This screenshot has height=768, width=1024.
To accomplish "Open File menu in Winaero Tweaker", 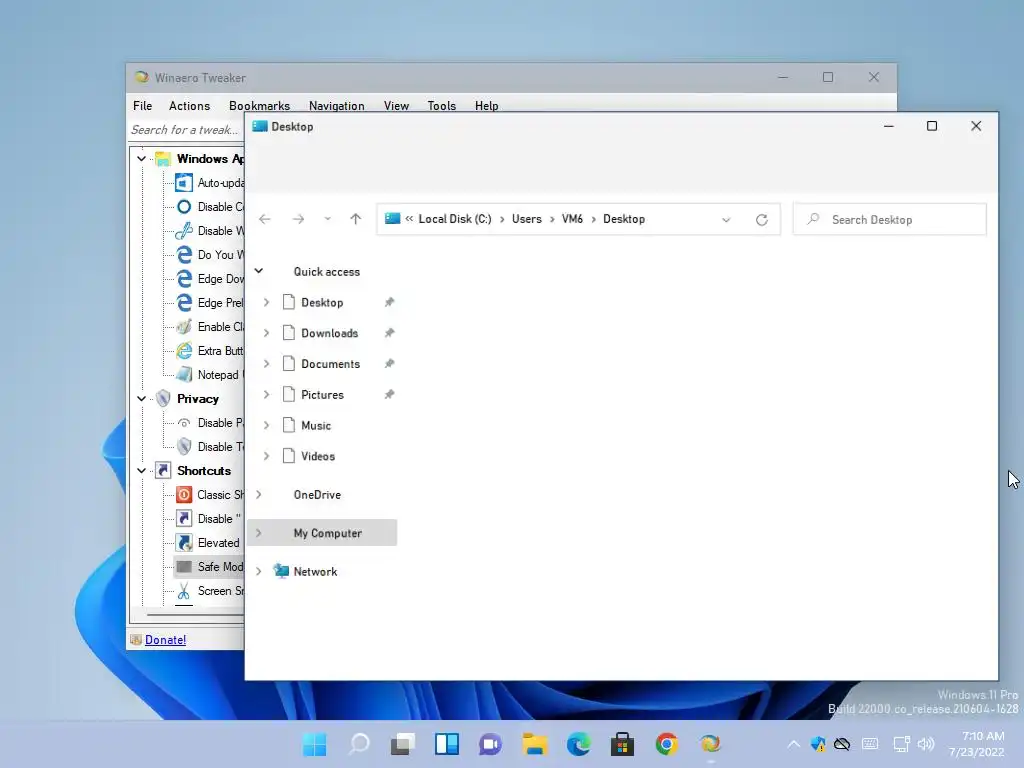I will coord(142,106).
